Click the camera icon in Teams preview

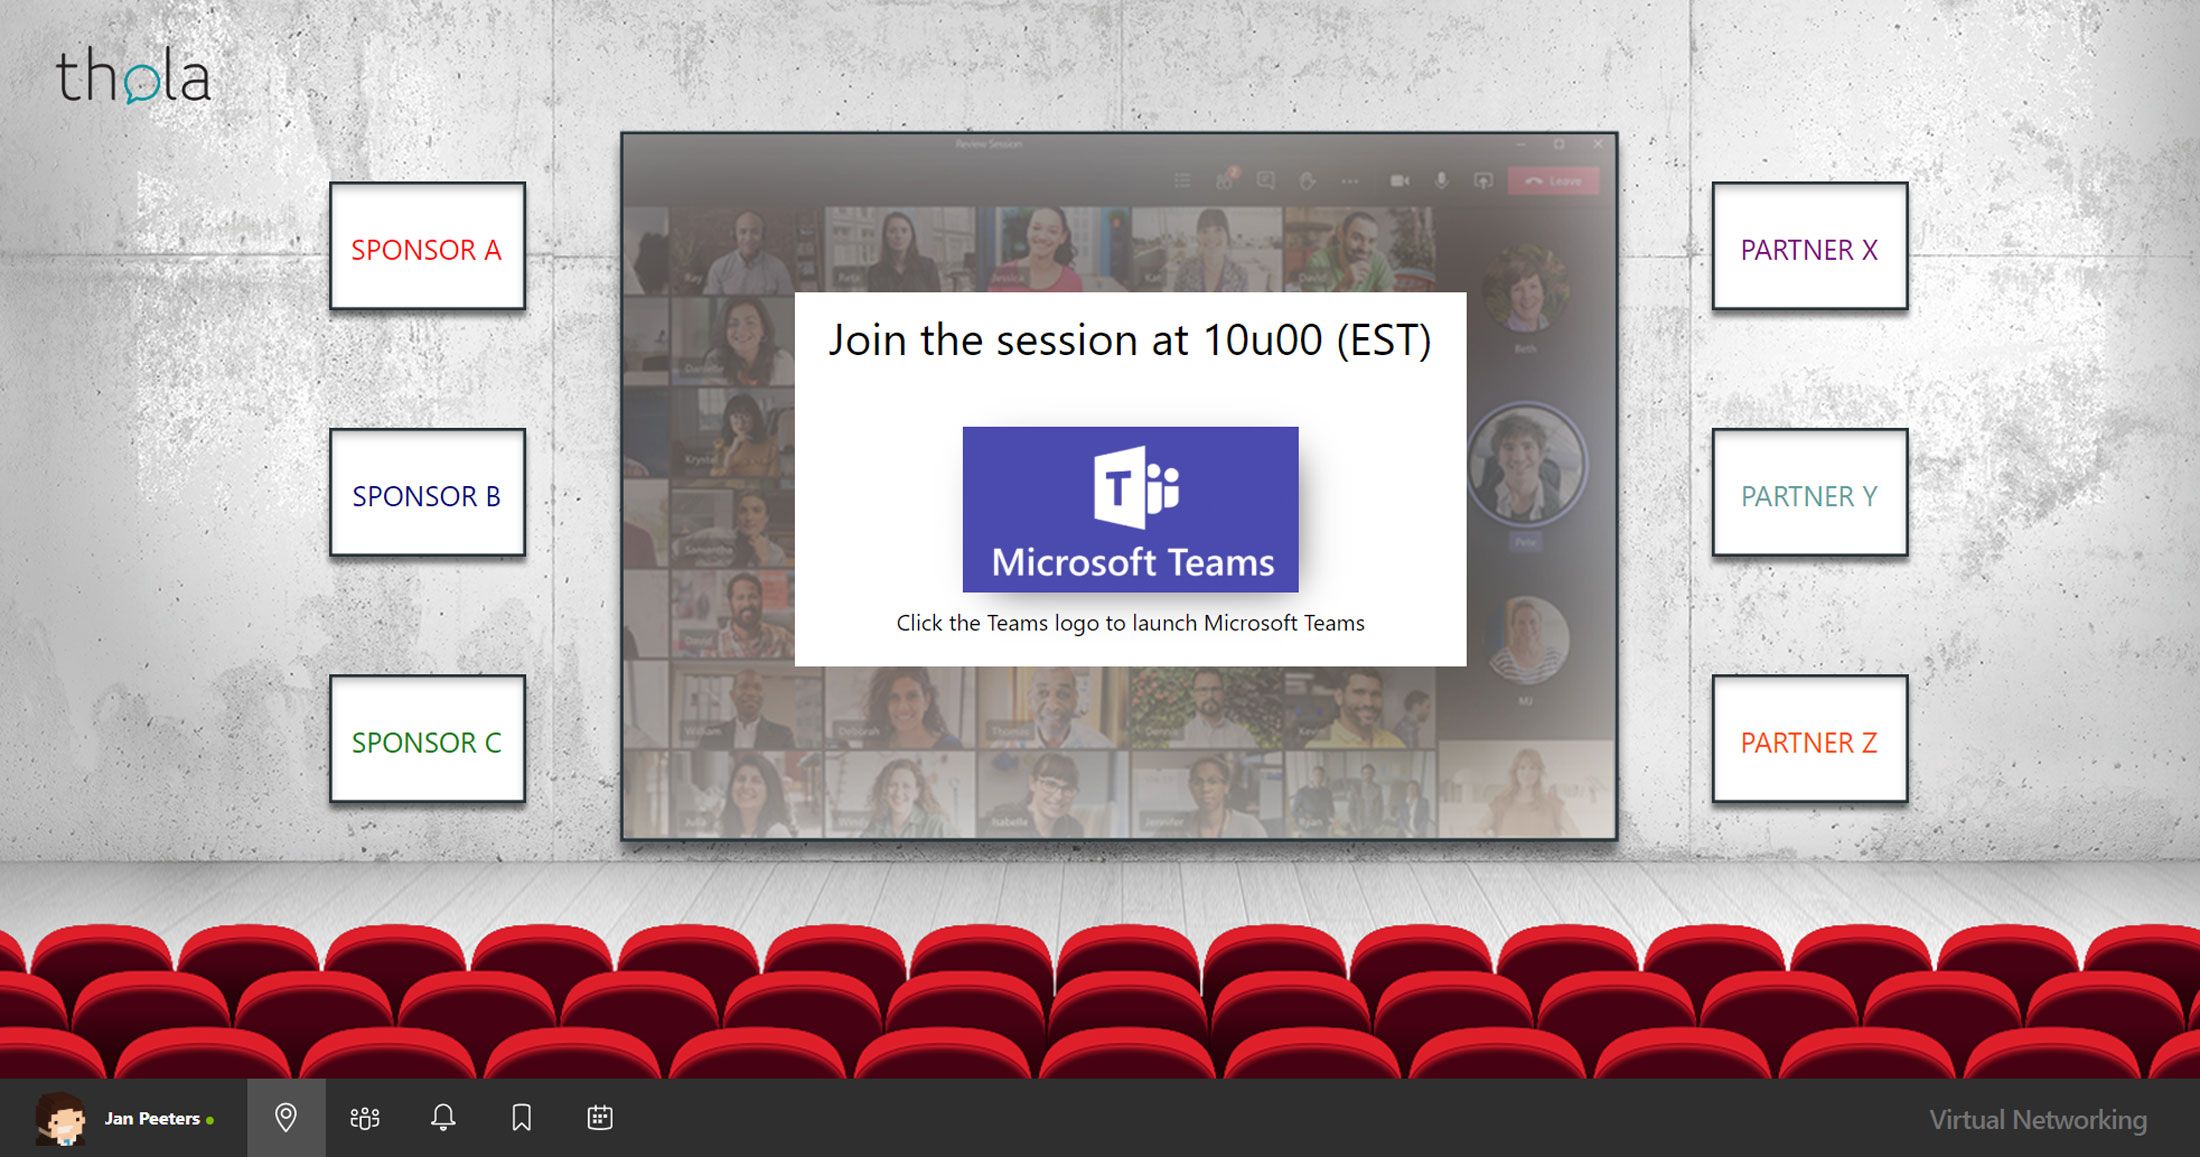1400,181
